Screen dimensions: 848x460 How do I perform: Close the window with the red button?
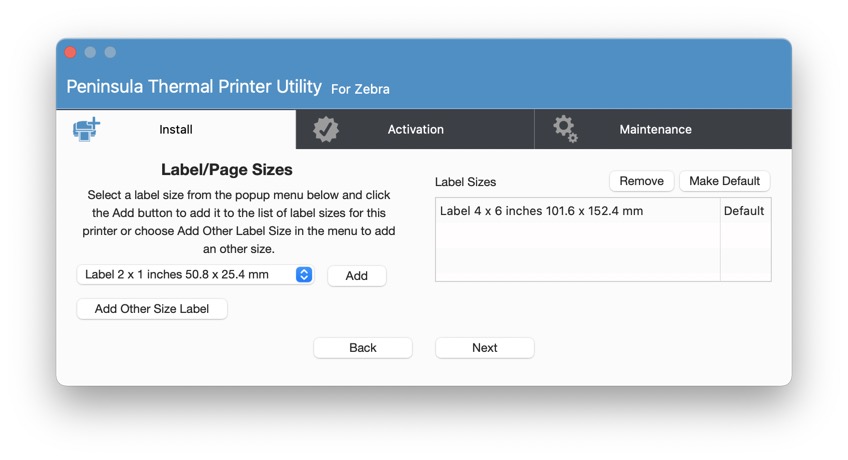[71, 52]
